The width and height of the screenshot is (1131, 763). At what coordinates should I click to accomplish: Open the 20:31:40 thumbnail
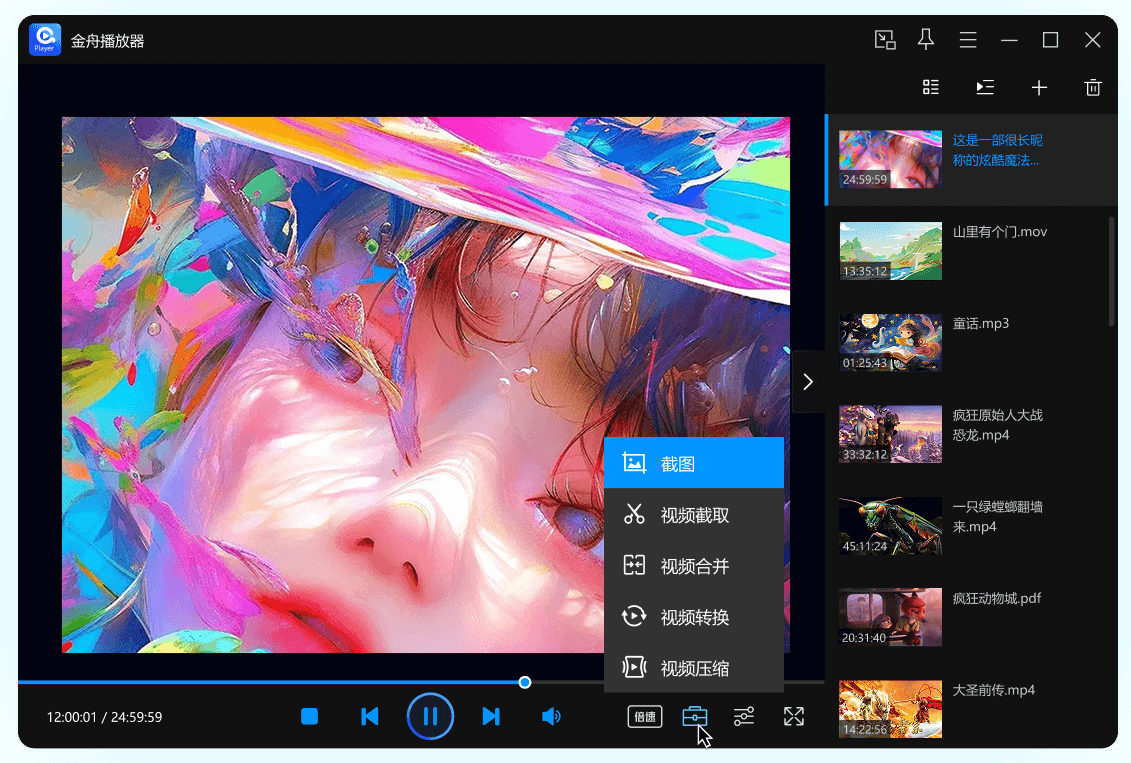pyautogui.click(x=890, y=617)
